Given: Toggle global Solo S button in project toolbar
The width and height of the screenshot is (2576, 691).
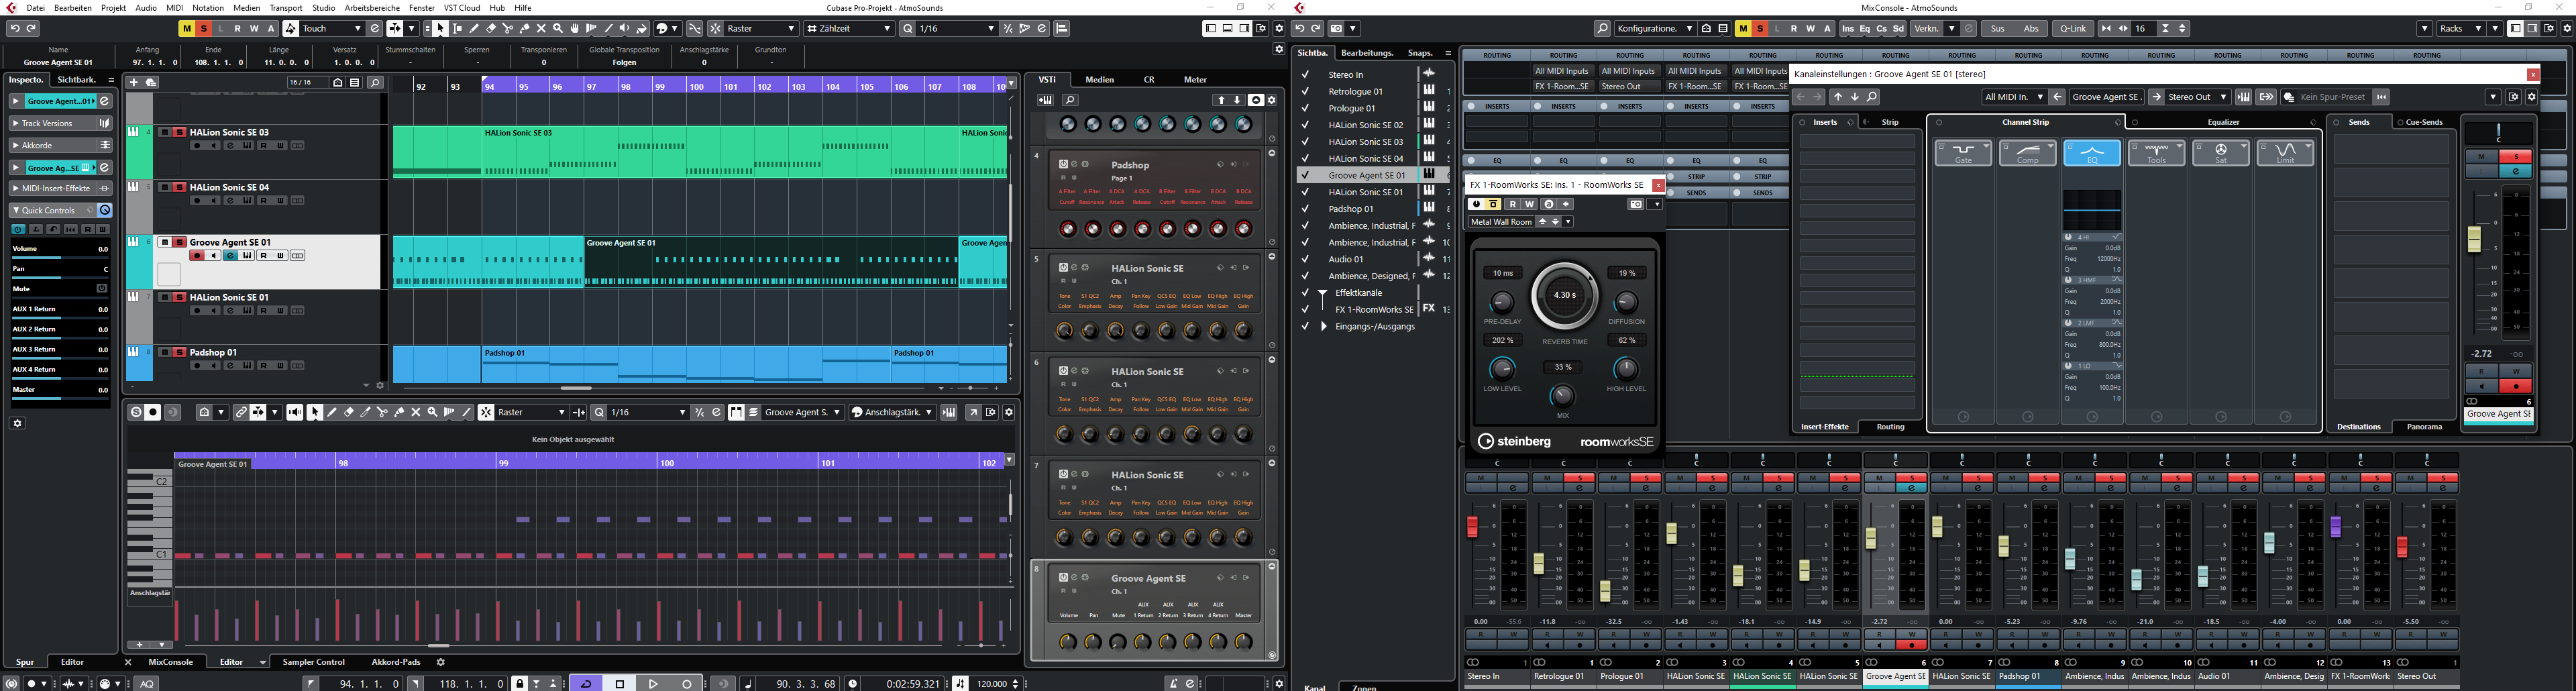Looking at the screenshot, I should (204, 29).
